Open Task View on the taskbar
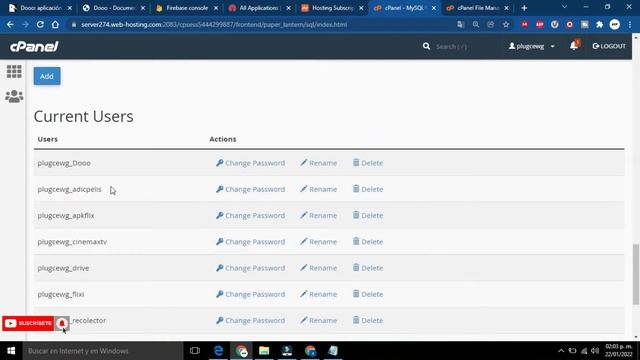 195,351
